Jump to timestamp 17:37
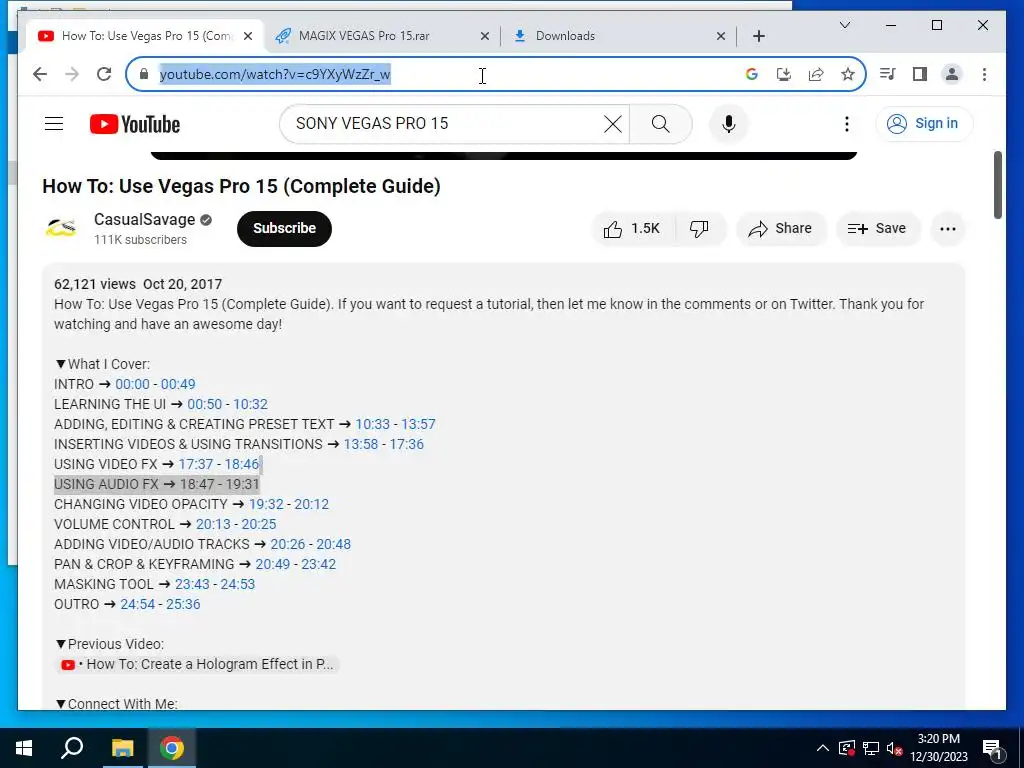 (196, 464)
